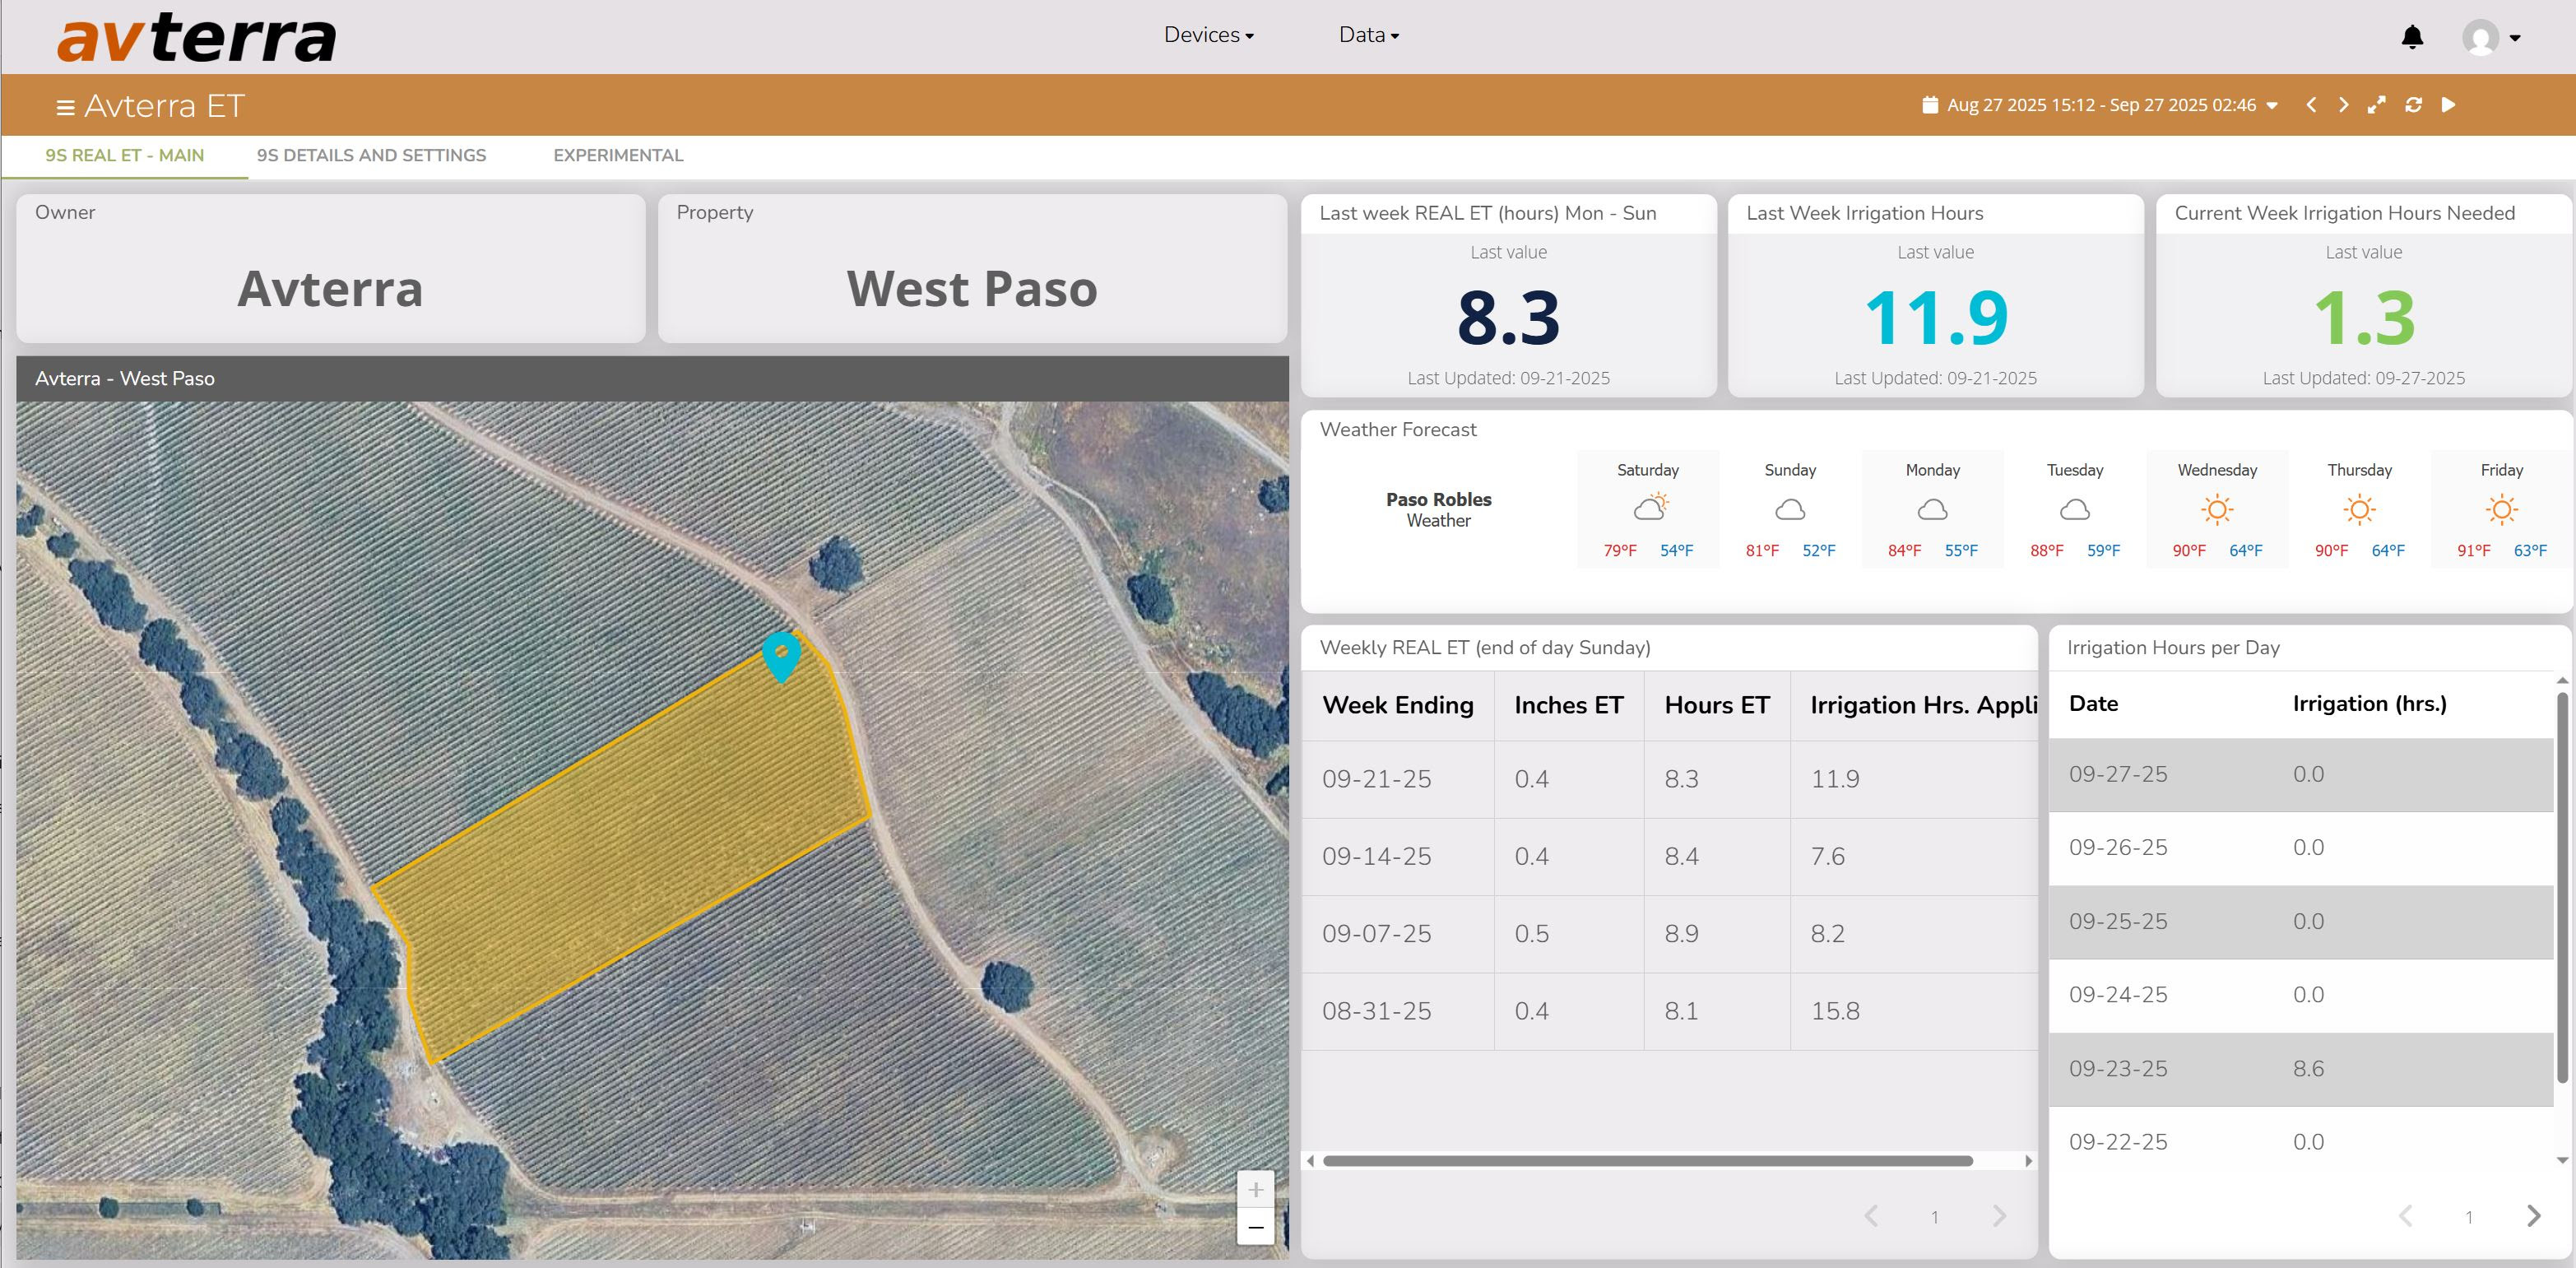Click the fullscreen expand arrows icon

point(2376,105)
